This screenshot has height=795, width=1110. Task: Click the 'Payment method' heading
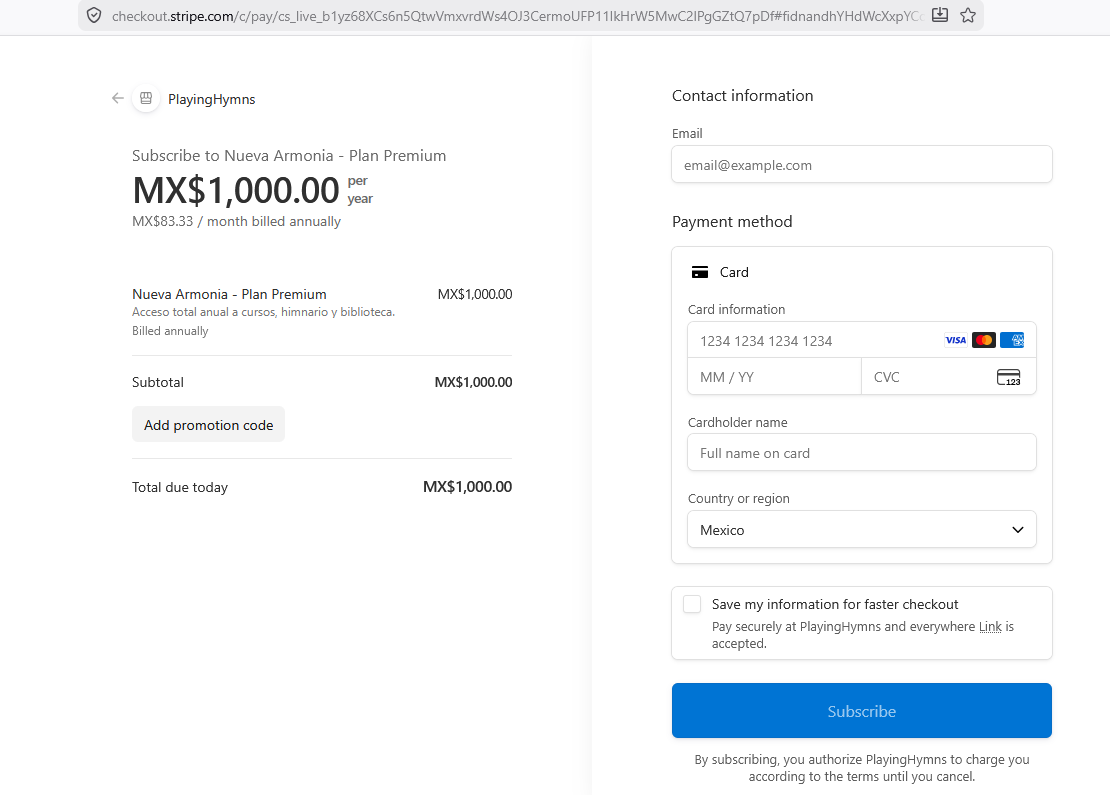(x=732, y=222)
